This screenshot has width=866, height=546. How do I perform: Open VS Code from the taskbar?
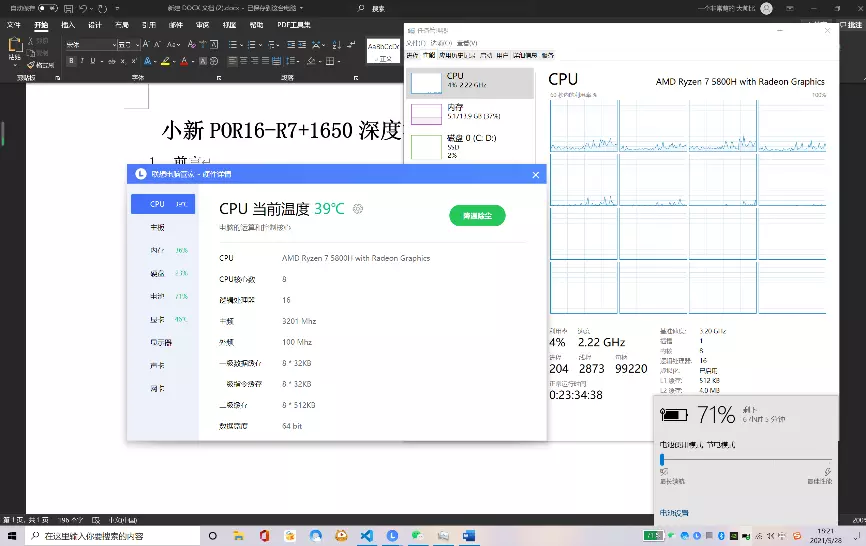pos(367,536)
